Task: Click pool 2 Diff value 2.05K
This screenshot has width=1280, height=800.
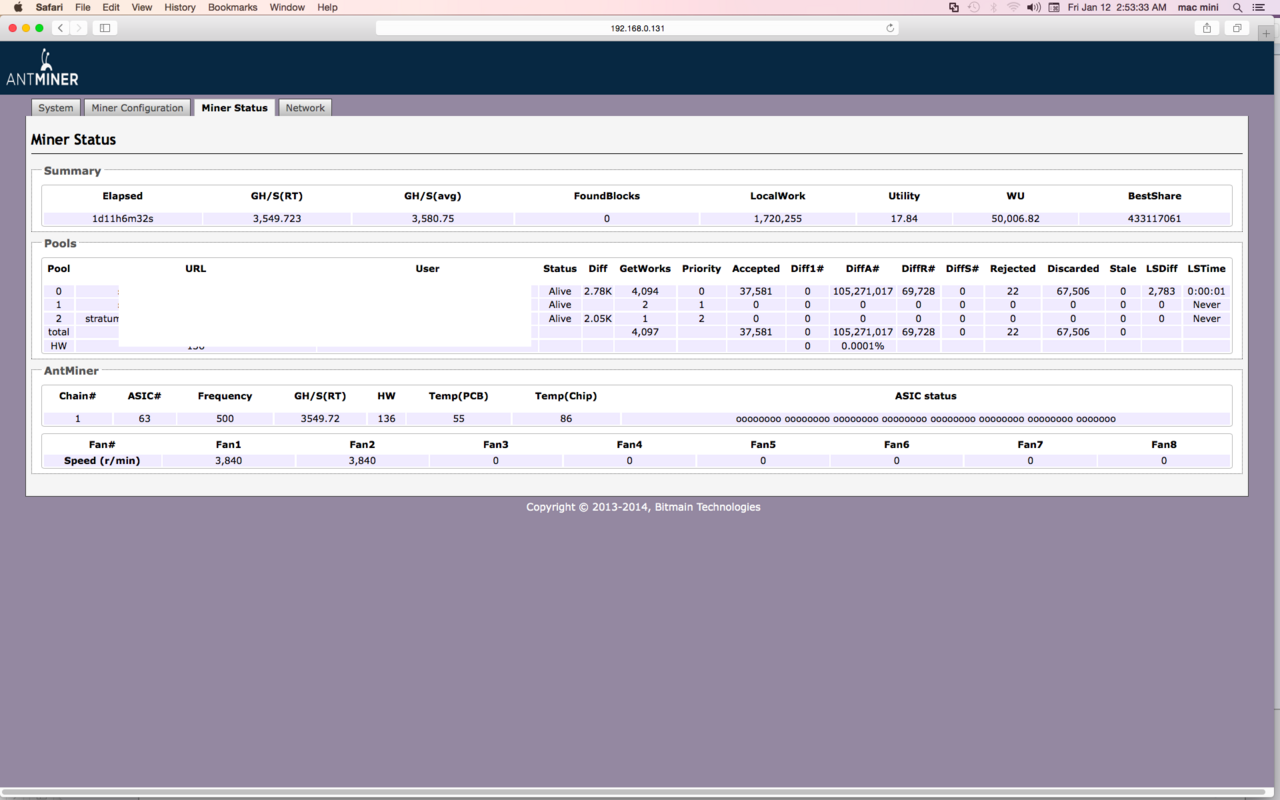Action: tap(598, 318)
